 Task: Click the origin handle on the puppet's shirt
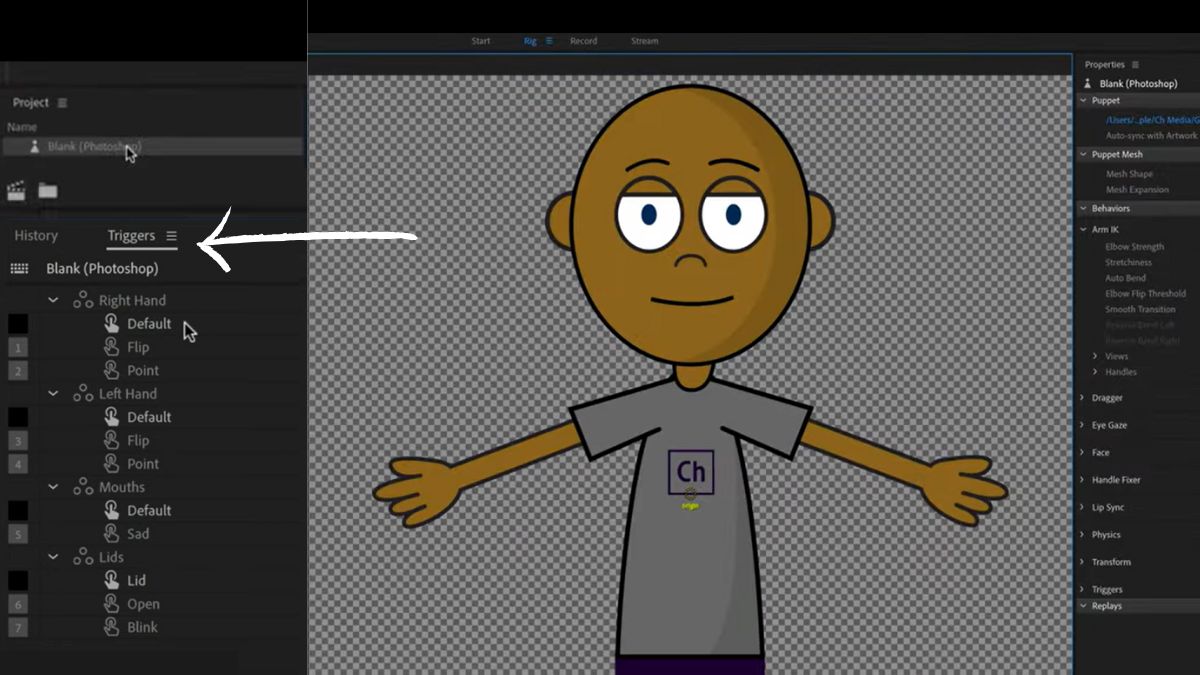click(690, 493)
